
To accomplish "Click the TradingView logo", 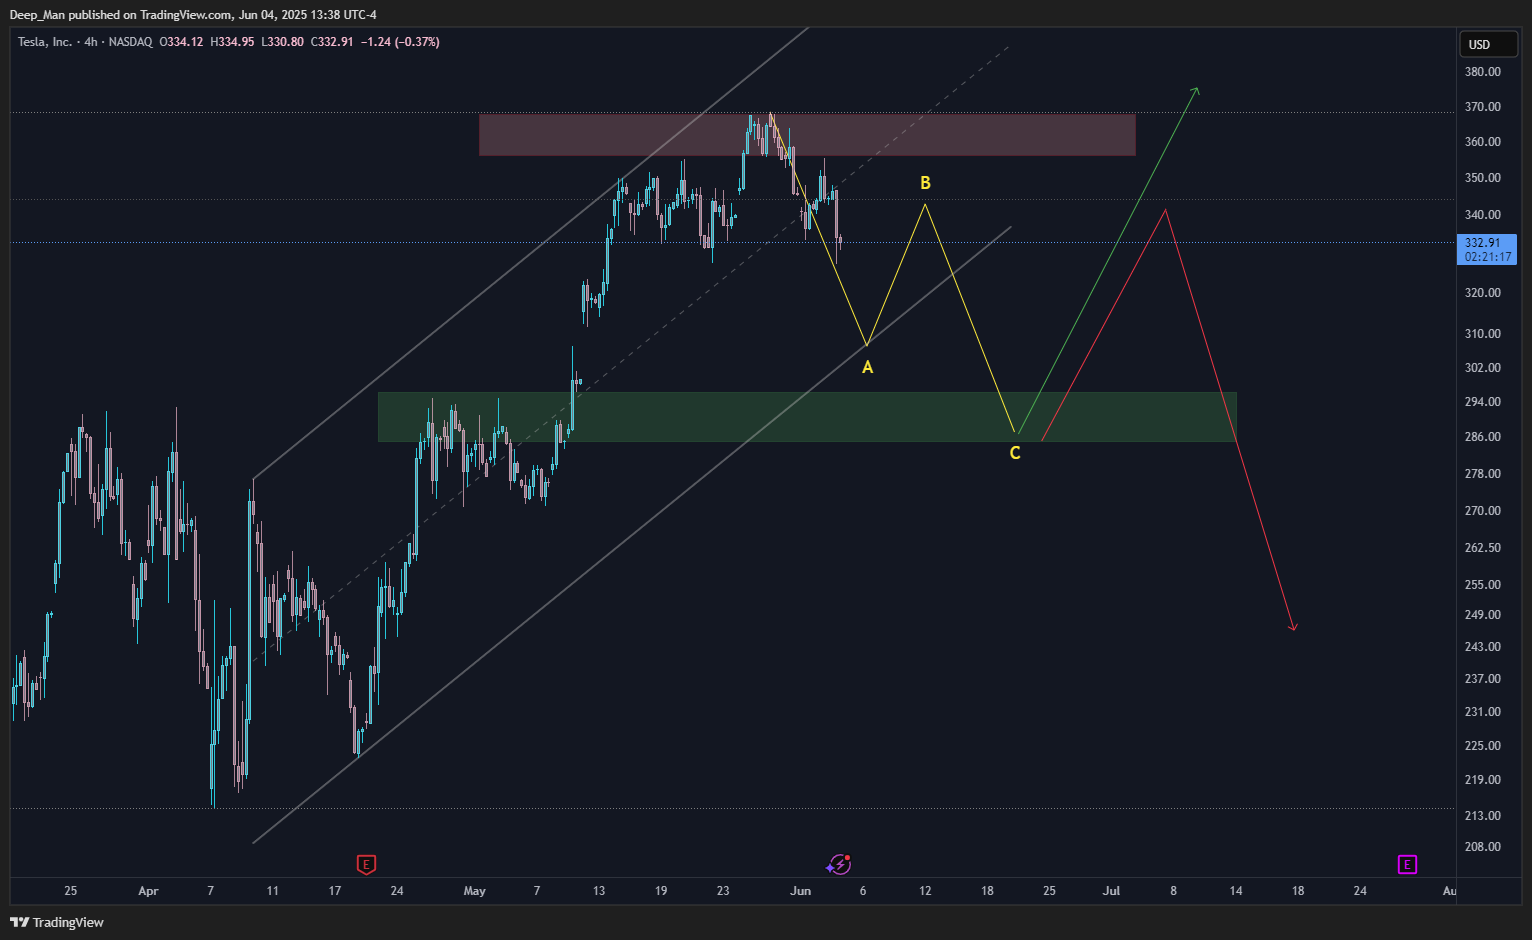I will 57,922.
